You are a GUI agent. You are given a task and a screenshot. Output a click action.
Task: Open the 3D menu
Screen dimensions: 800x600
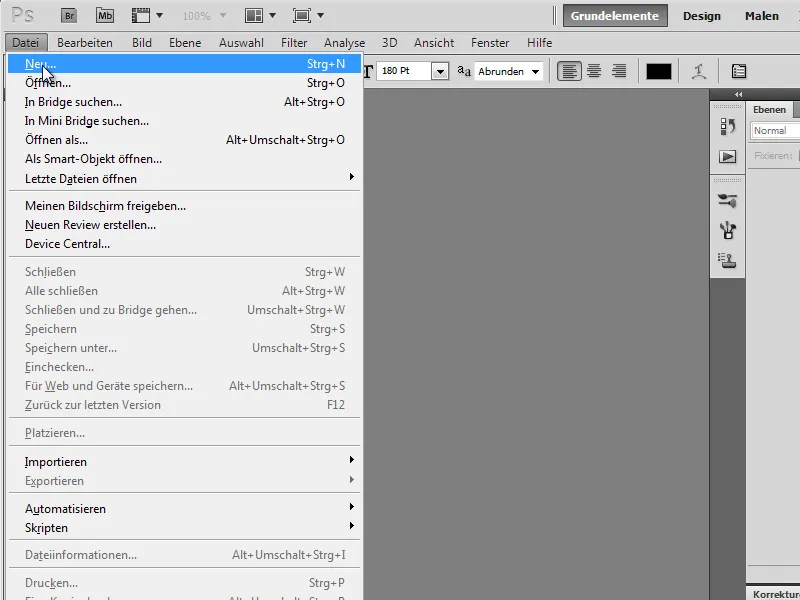389,43
